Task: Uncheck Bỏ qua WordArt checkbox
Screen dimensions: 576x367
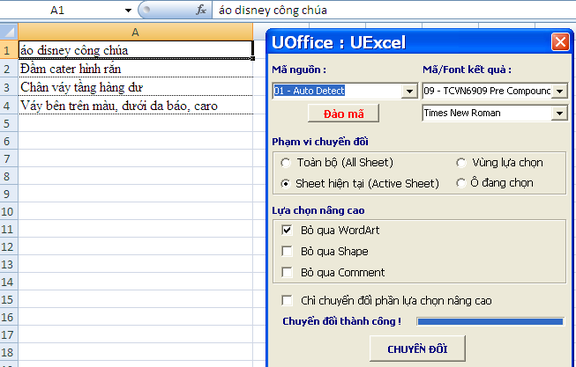Action: click(287, 230)
